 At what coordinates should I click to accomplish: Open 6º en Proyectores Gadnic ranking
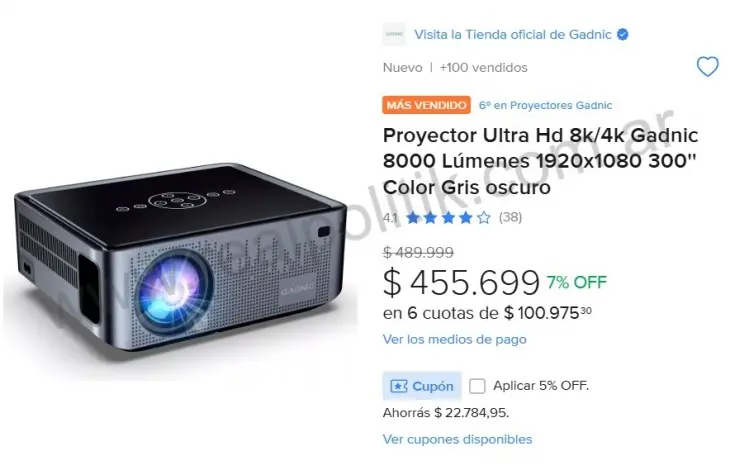coord(545,105)
